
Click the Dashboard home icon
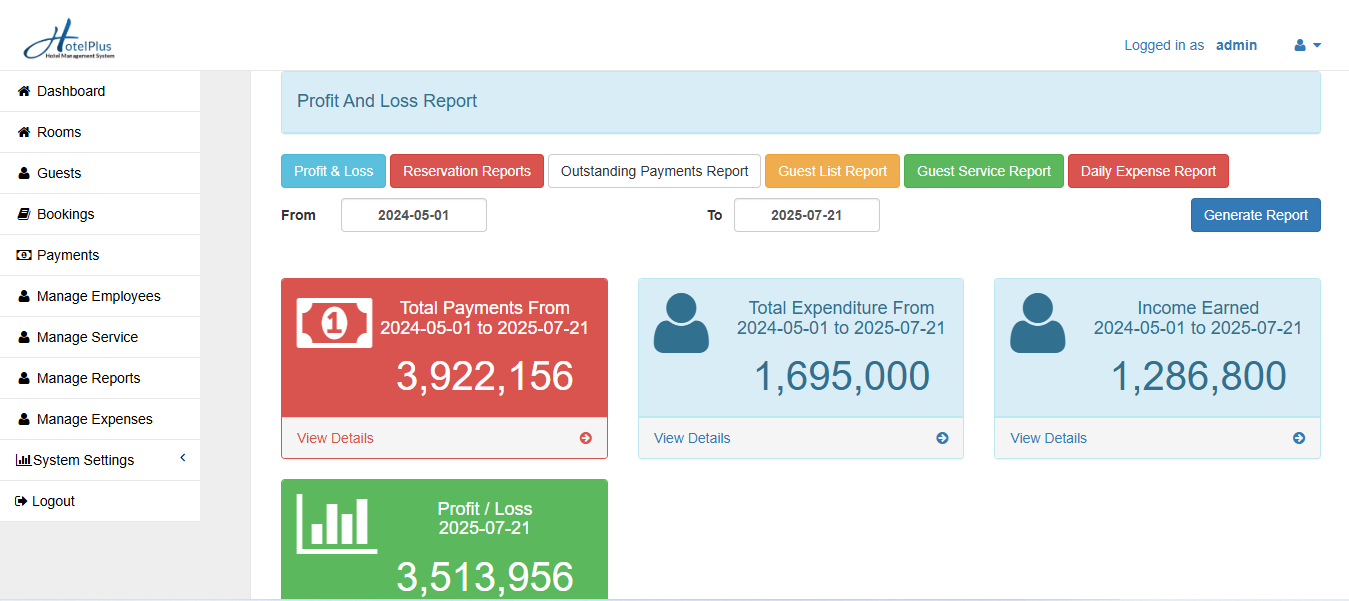(25, 91)
